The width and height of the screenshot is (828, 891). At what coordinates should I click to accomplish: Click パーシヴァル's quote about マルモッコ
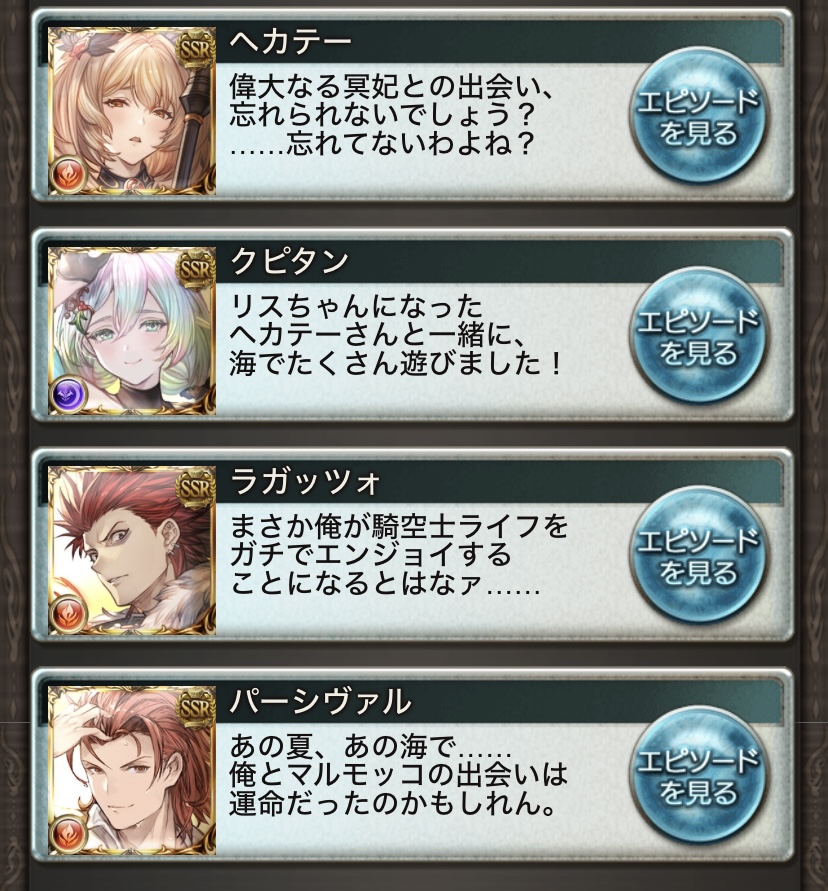click(x=398, y=775)
